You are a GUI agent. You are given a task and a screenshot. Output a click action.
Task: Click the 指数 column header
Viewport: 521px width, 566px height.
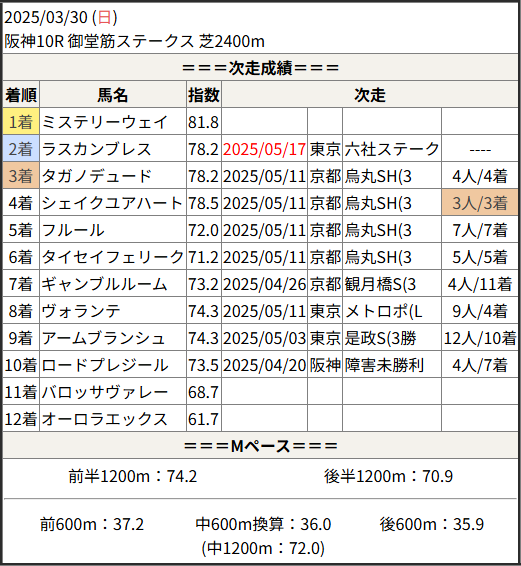tap(204, 95)
